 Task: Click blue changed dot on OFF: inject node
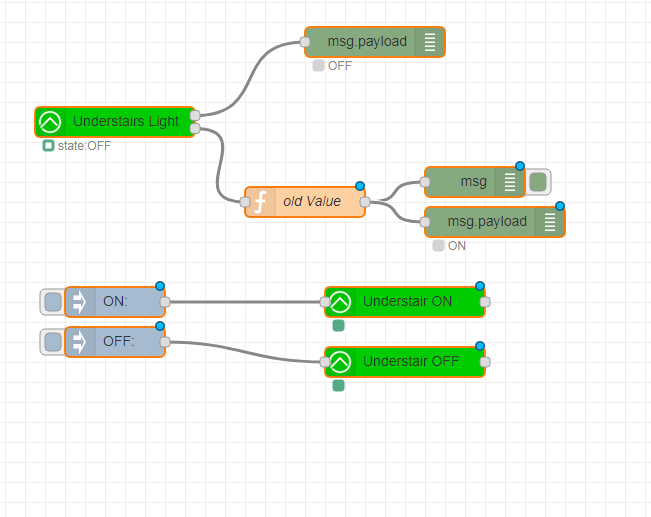click(x=160, y=326)
